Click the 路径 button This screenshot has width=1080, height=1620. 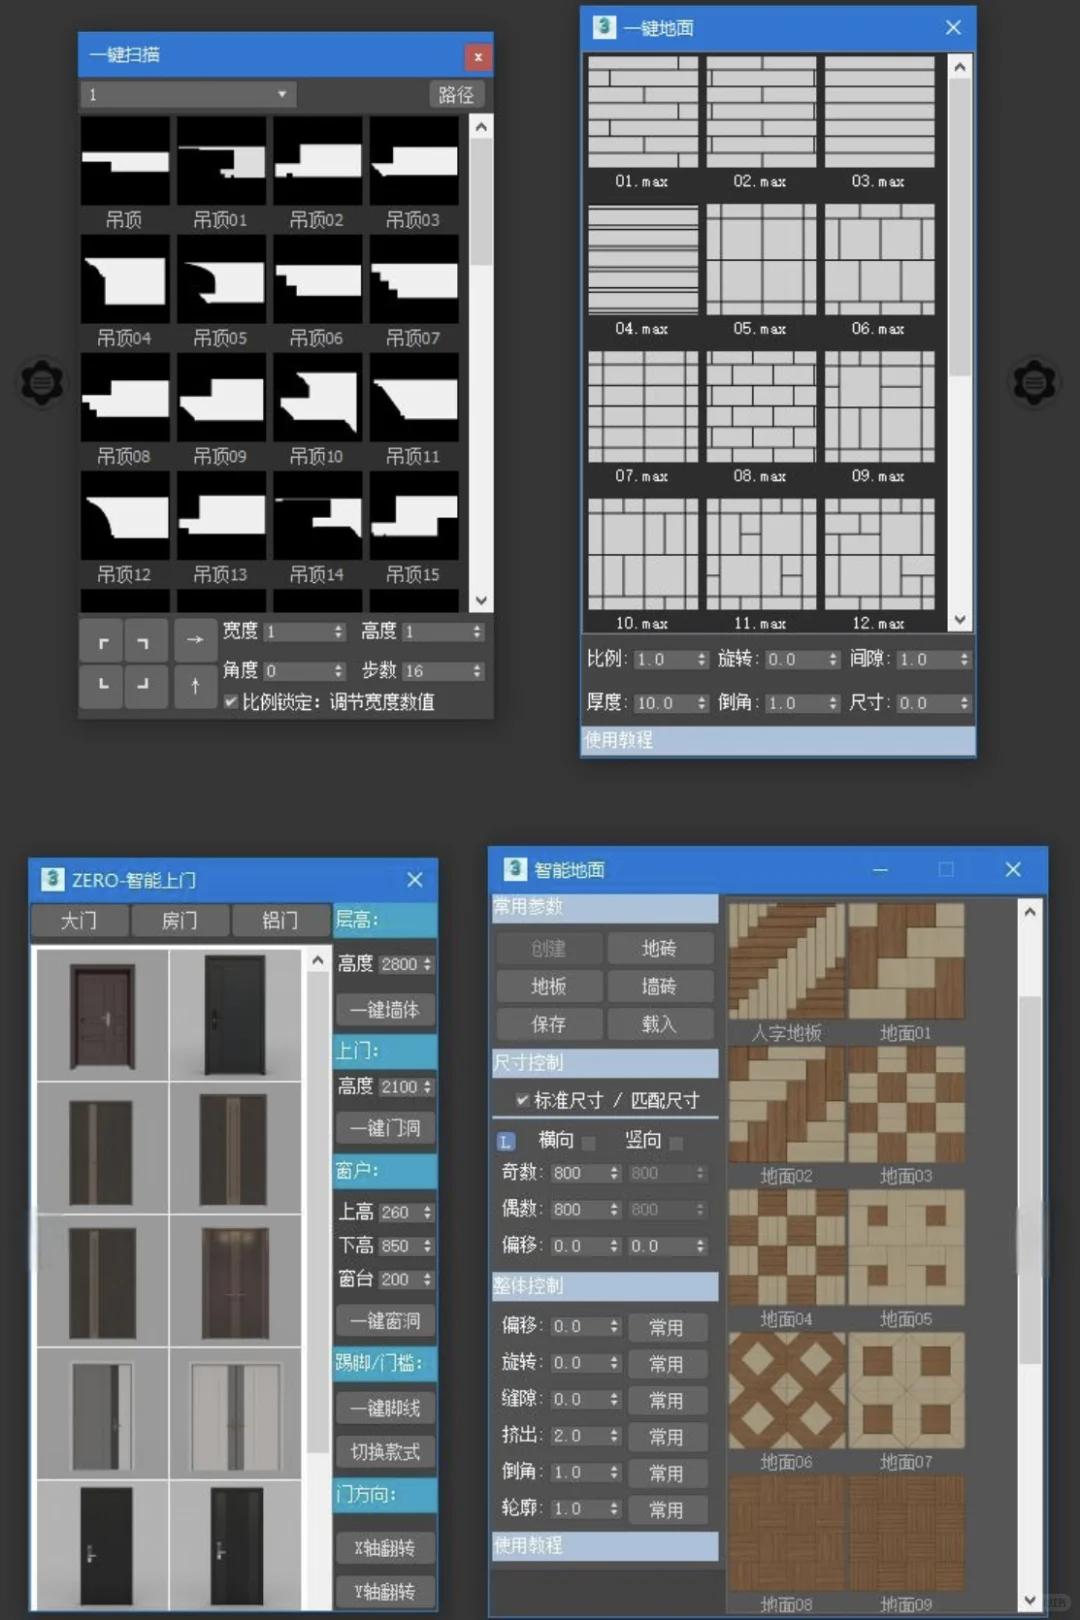tap(456, 94)
